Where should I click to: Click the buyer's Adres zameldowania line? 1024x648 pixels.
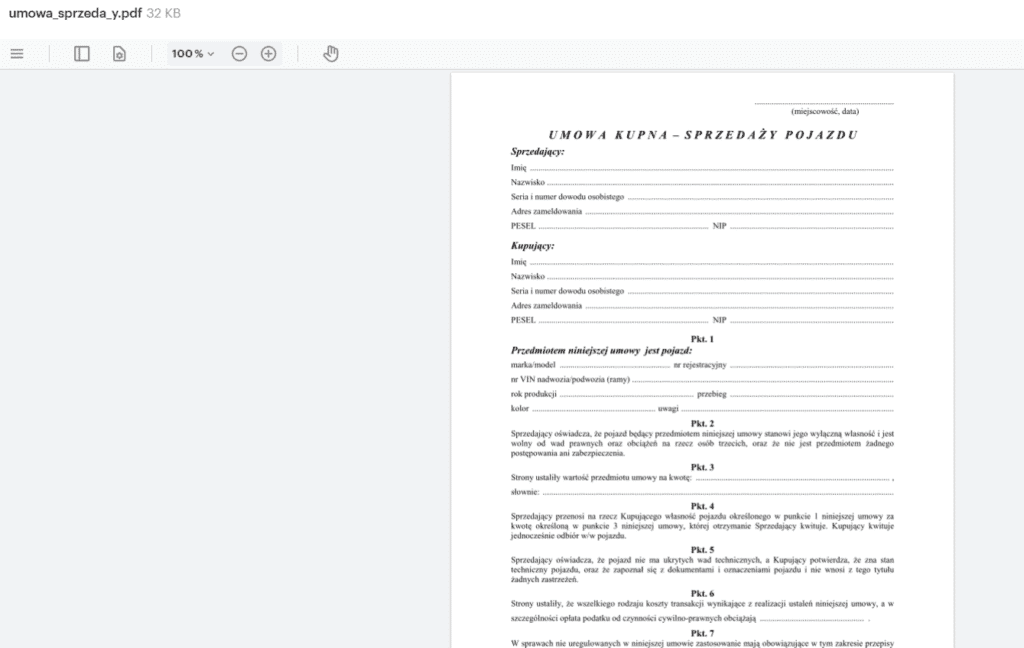(740, 305)
